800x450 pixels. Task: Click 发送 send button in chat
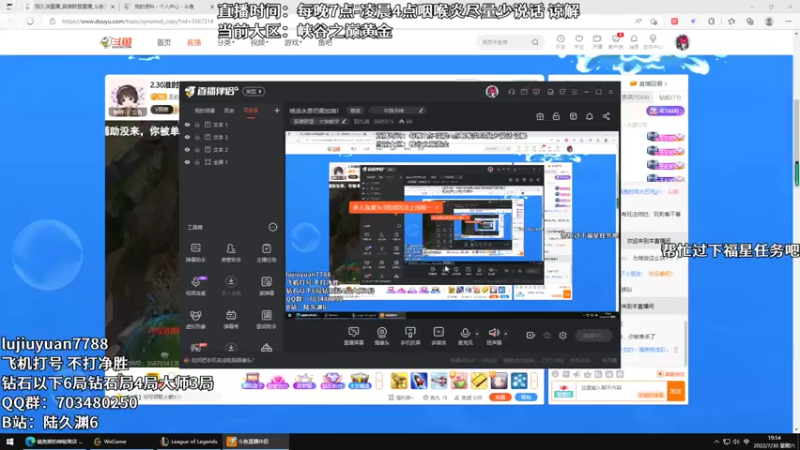click(676, 391)
